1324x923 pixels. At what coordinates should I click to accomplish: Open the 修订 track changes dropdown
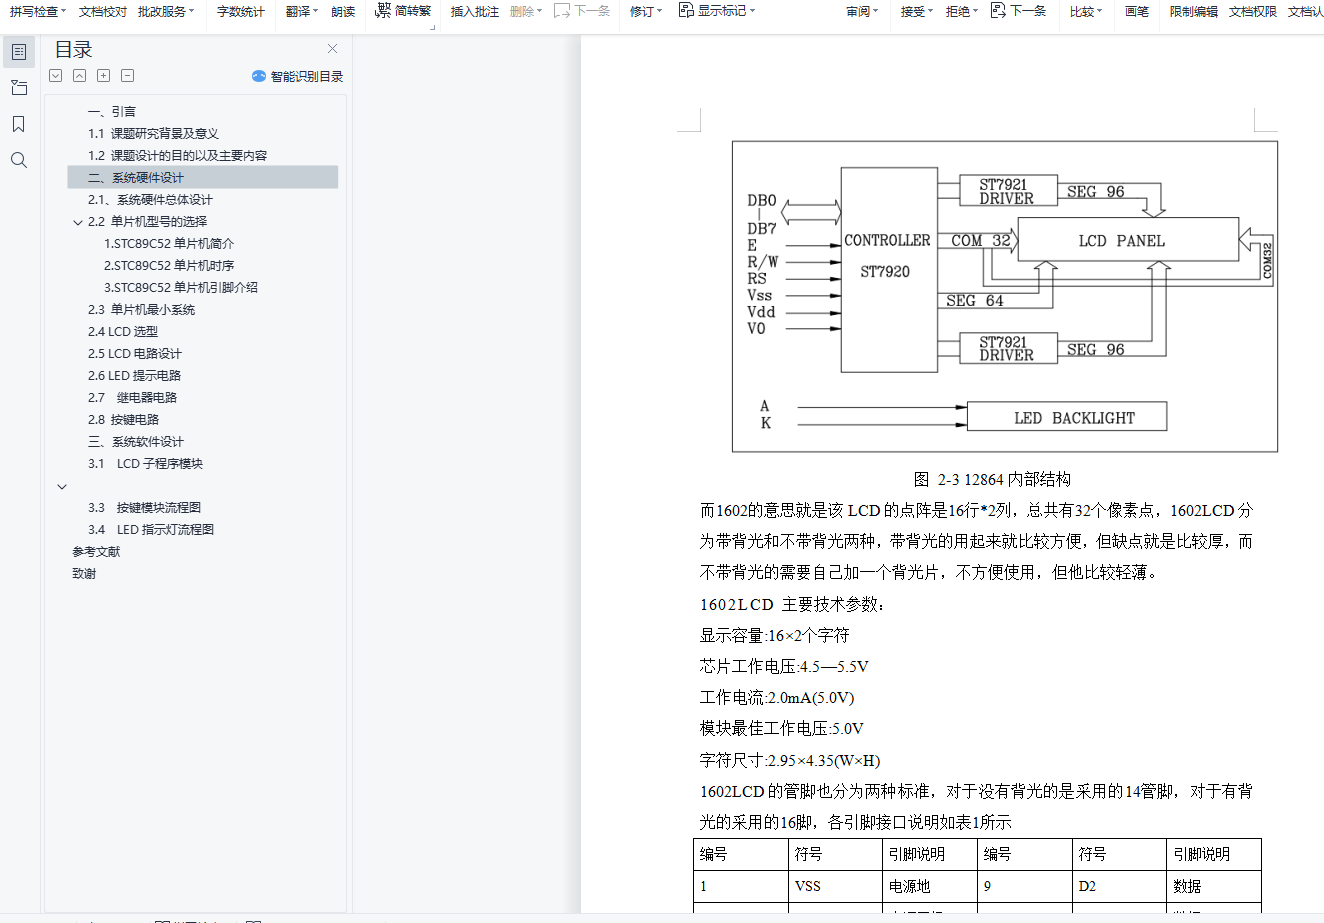click(x=646, y=12)
